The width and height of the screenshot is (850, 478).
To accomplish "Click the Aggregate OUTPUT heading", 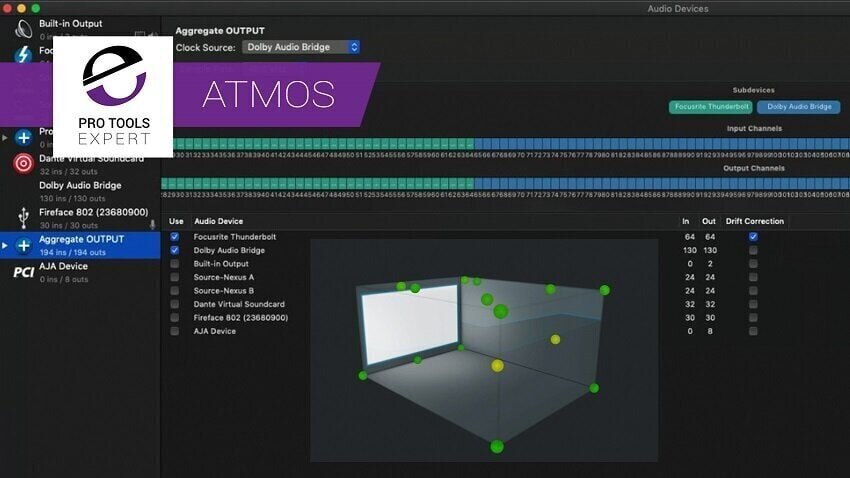I will click(220, 31).
